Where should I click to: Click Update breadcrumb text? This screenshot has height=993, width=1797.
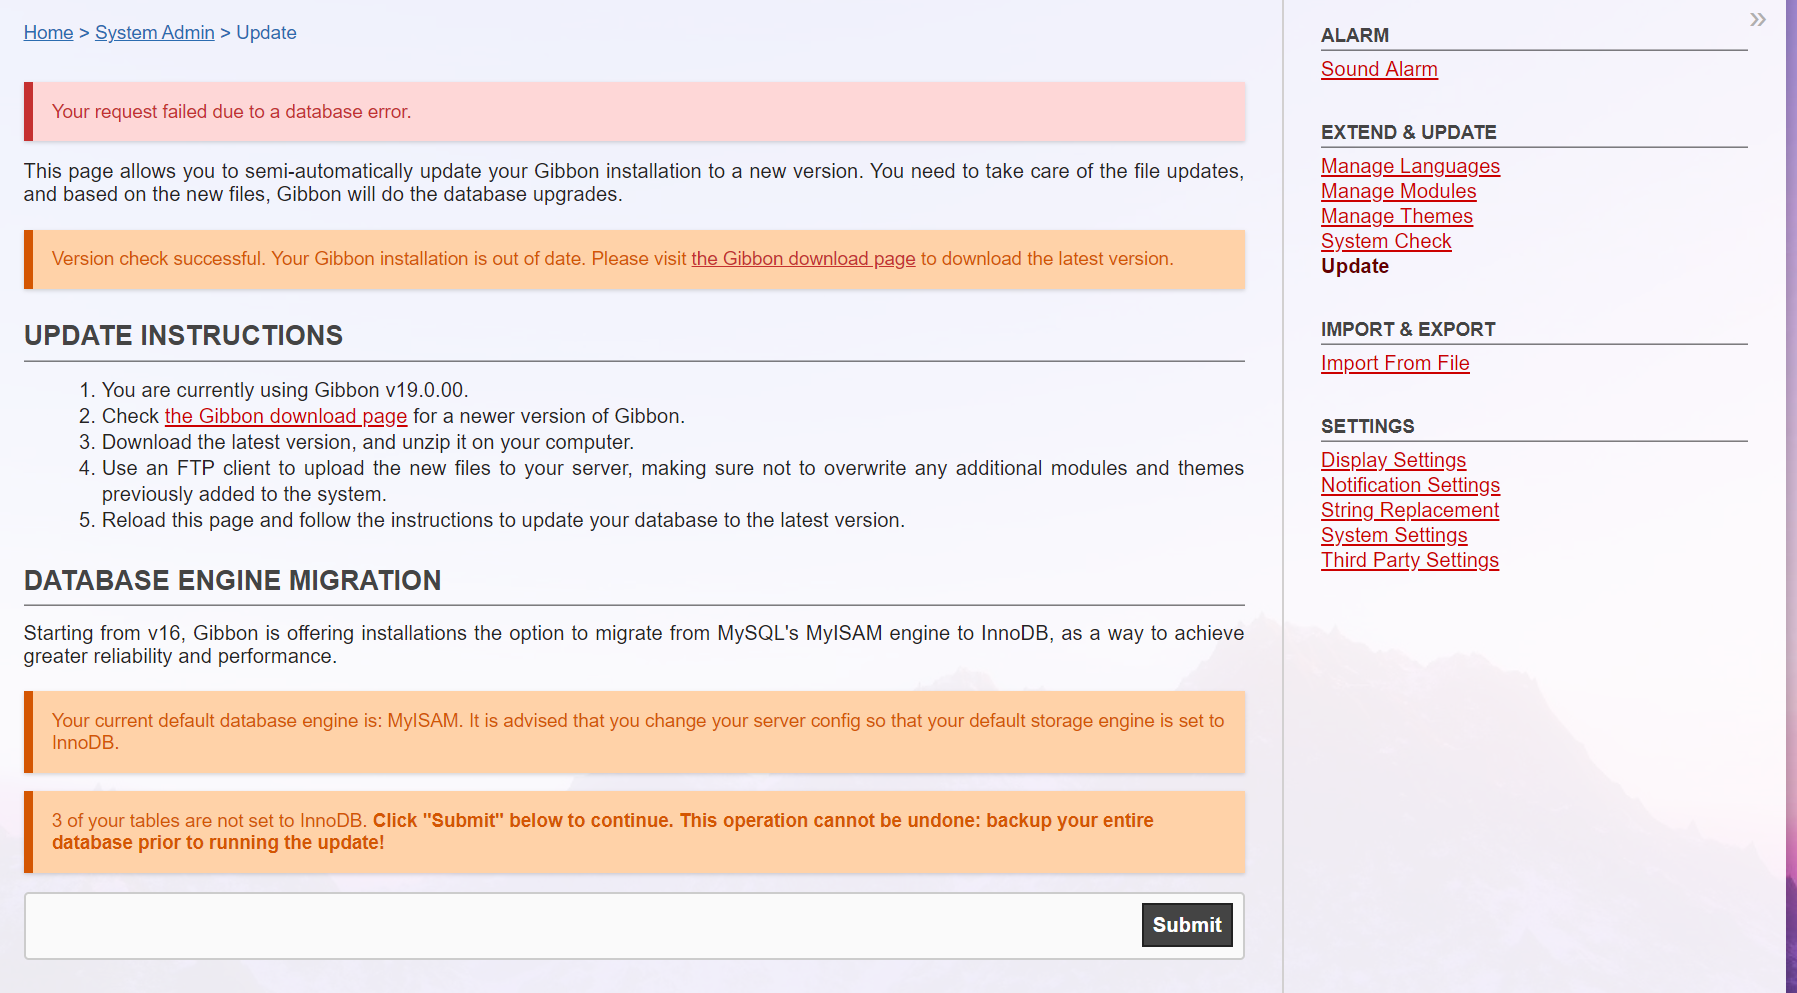point(266,33)
